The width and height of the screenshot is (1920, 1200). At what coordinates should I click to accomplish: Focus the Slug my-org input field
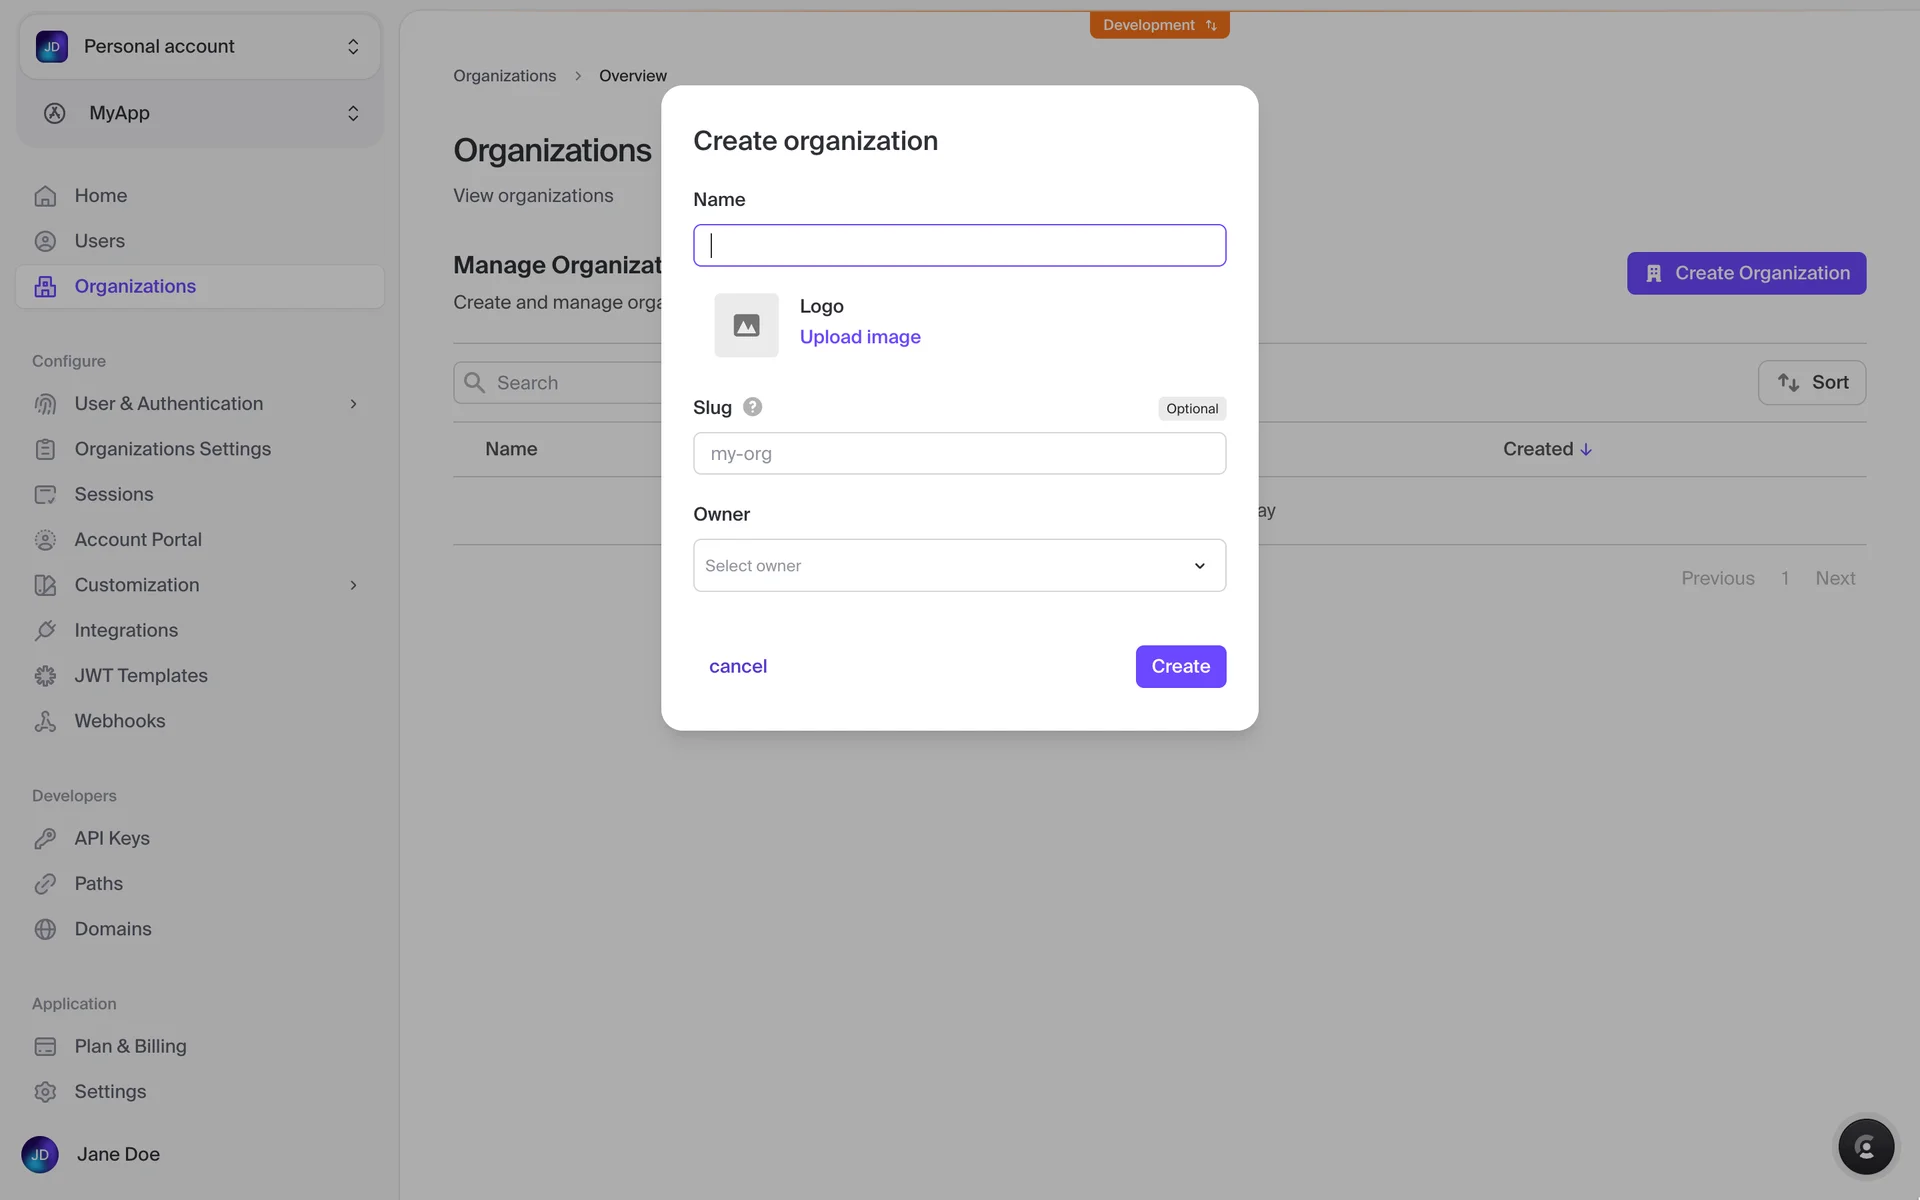pyautogui.click(x=959, y=454)
